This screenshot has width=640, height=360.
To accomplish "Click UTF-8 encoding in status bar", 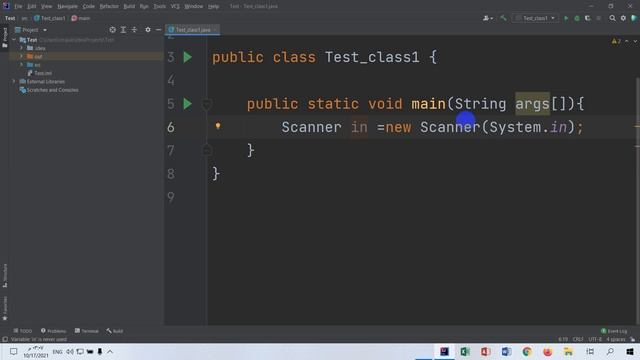I will pyautogui.click(x=595, y=339).
